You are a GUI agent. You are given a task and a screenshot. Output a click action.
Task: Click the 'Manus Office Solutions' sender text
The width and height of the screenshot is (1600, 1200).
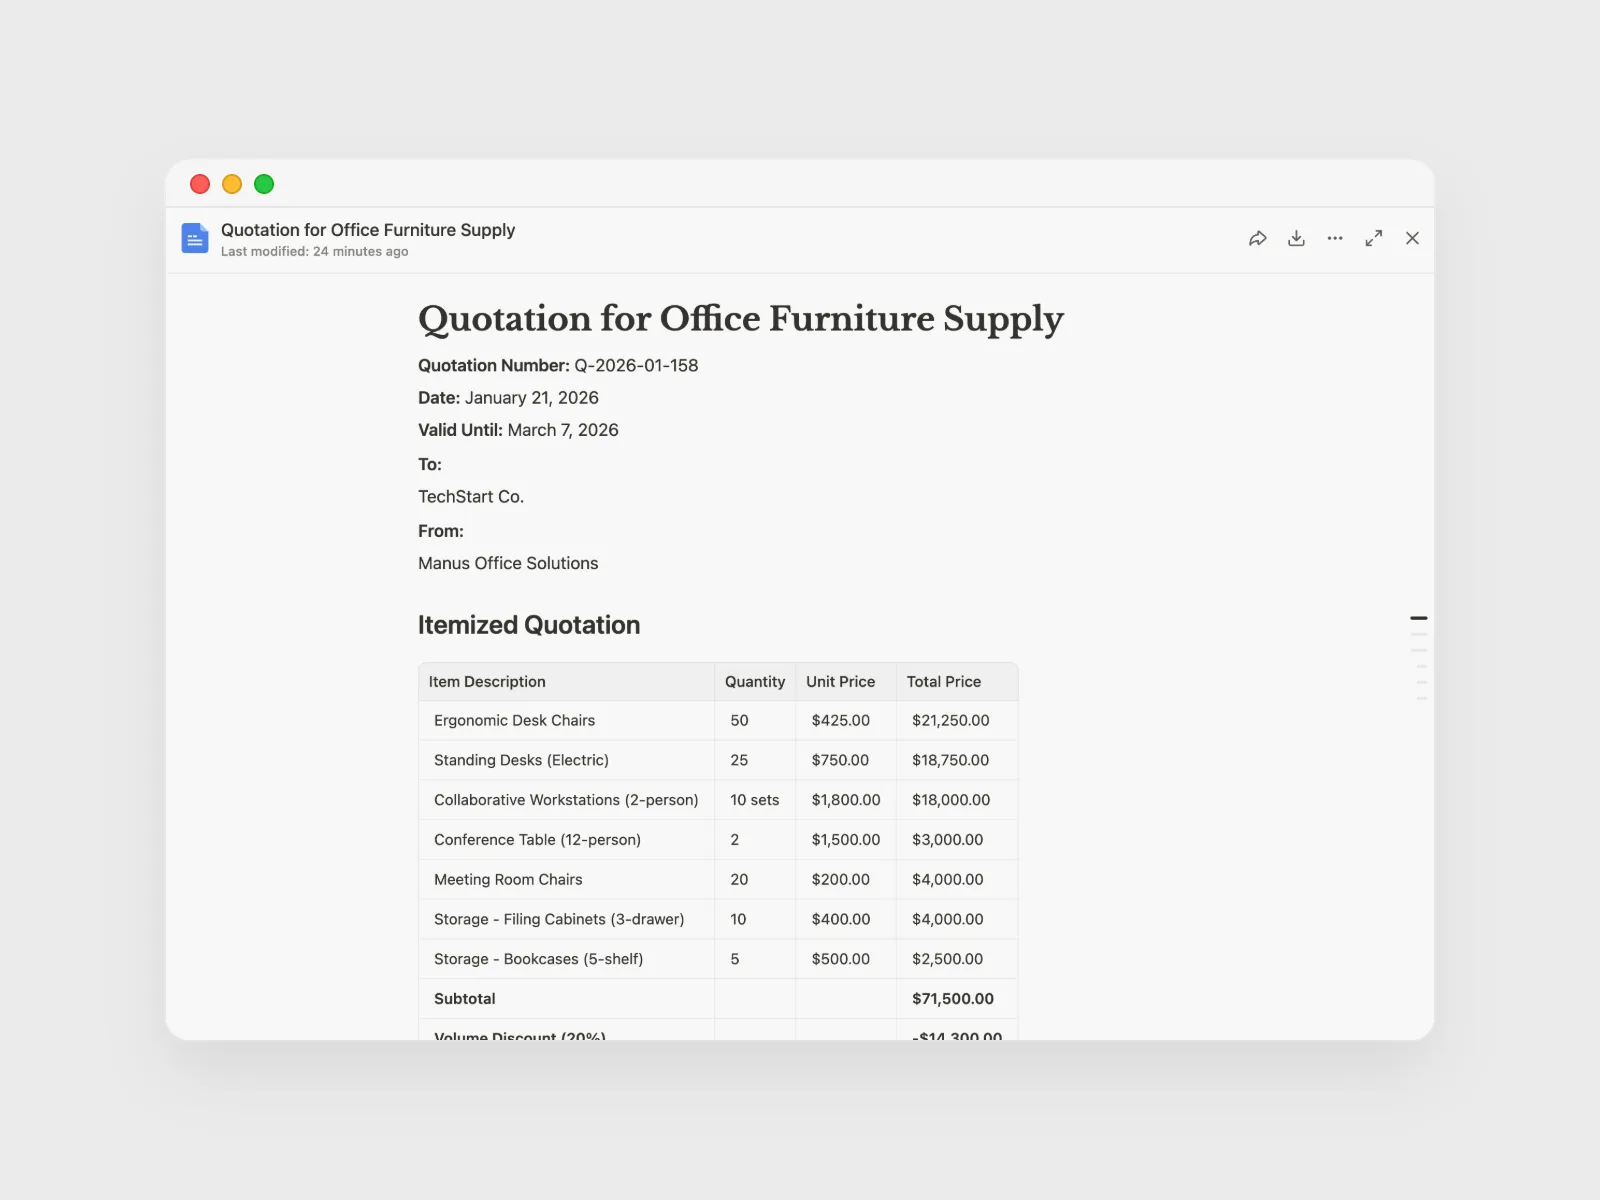(508, 564)
